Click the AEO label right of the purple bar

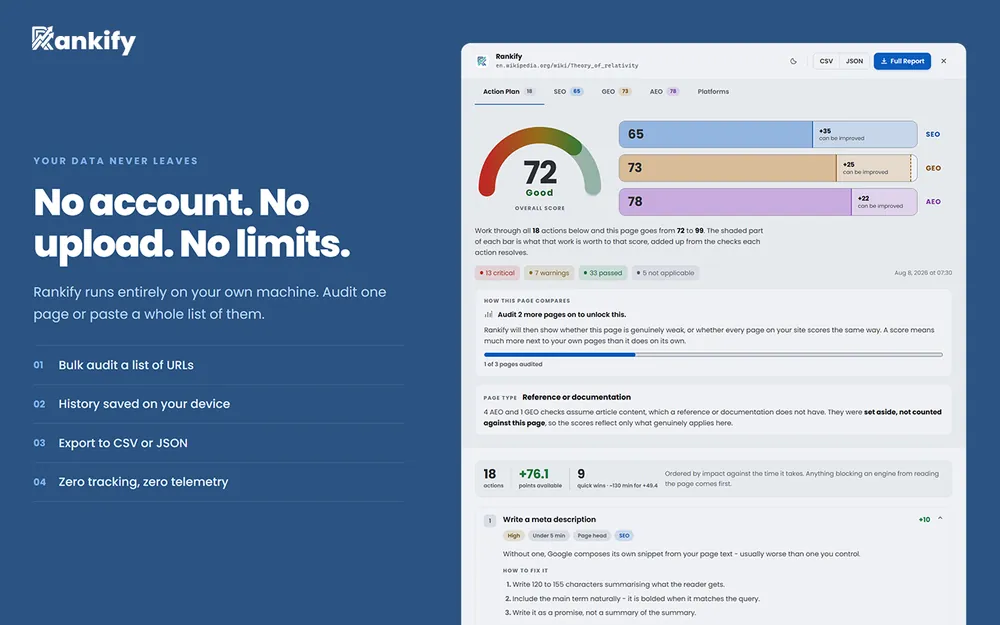point(933,202)
